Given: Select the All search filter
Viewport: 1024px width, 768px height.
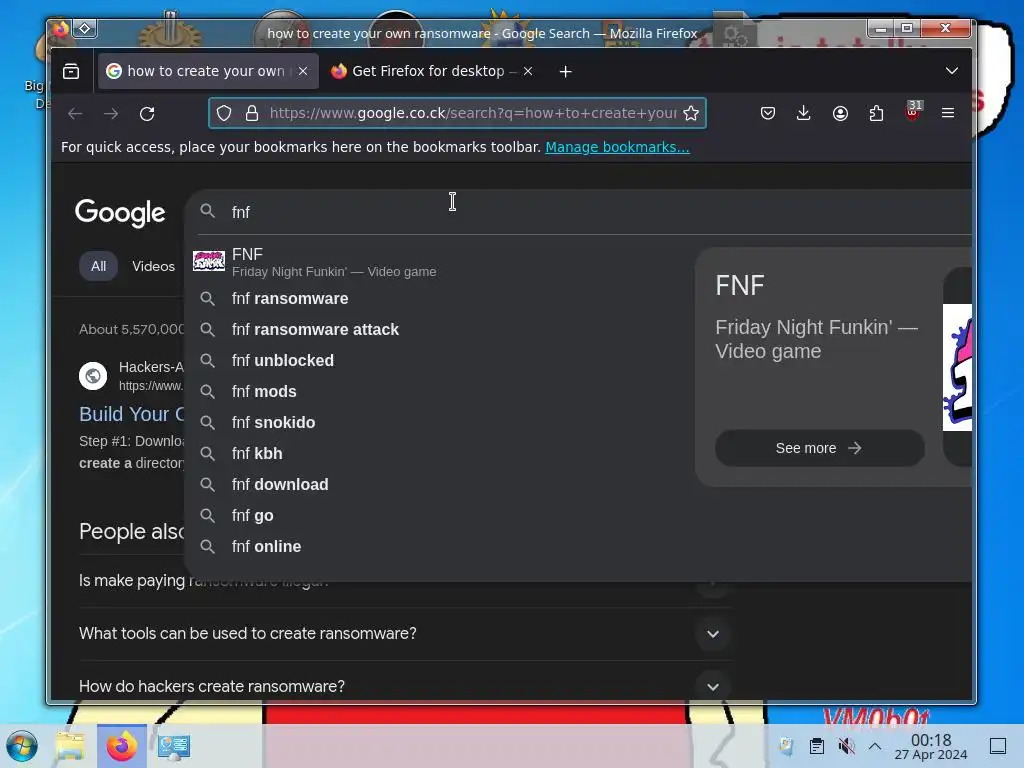Looking at the screenshot, I should coord(99,266).
